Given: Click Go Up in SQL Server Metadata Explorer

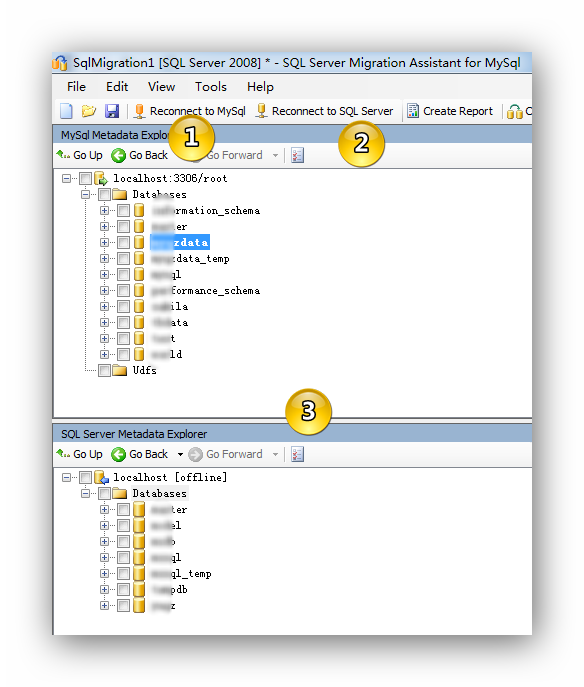Looking at the screenshot, I should tap(79, 454).
